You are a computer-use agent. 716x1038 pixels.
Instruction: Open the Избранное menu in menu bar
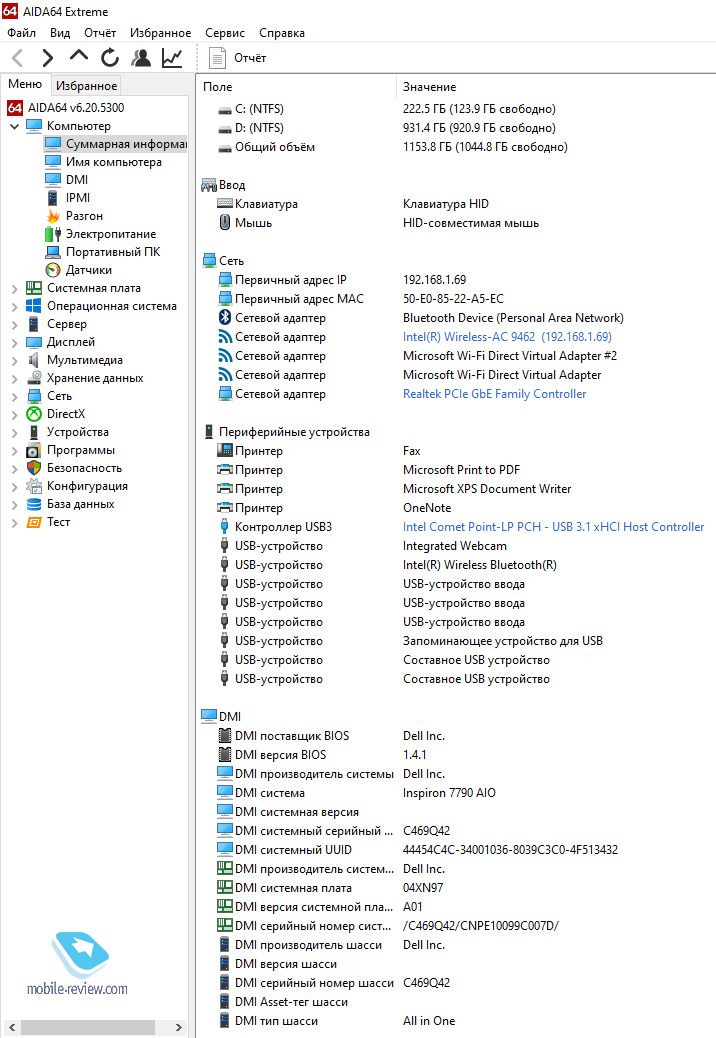coord(160,32)
